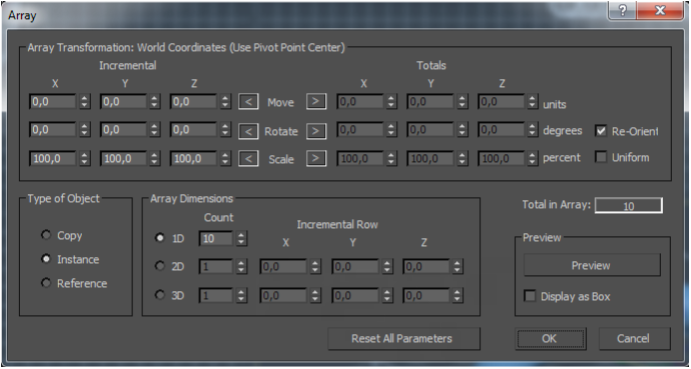Click the 3D Count field

pyautogui.click(x=216, y=295)
